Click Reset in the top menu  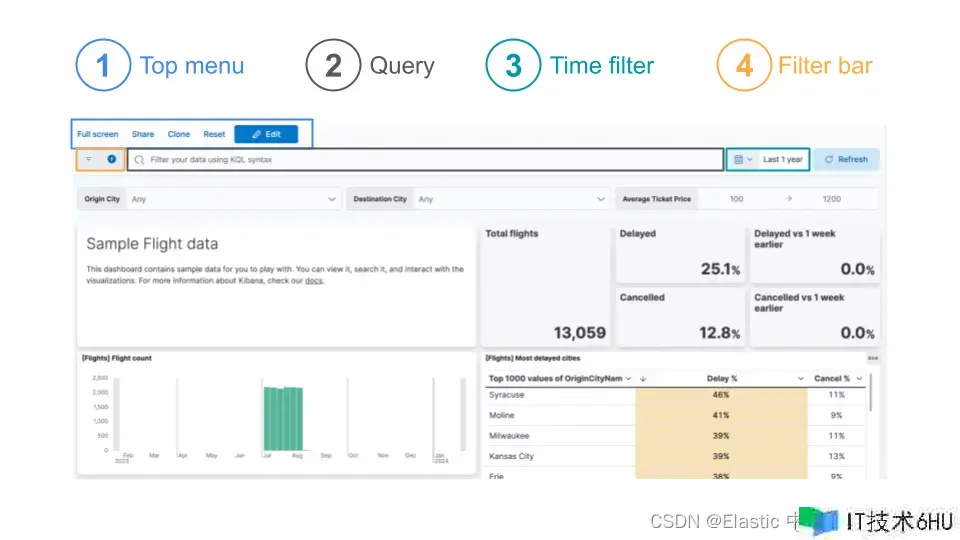(214, 134)
